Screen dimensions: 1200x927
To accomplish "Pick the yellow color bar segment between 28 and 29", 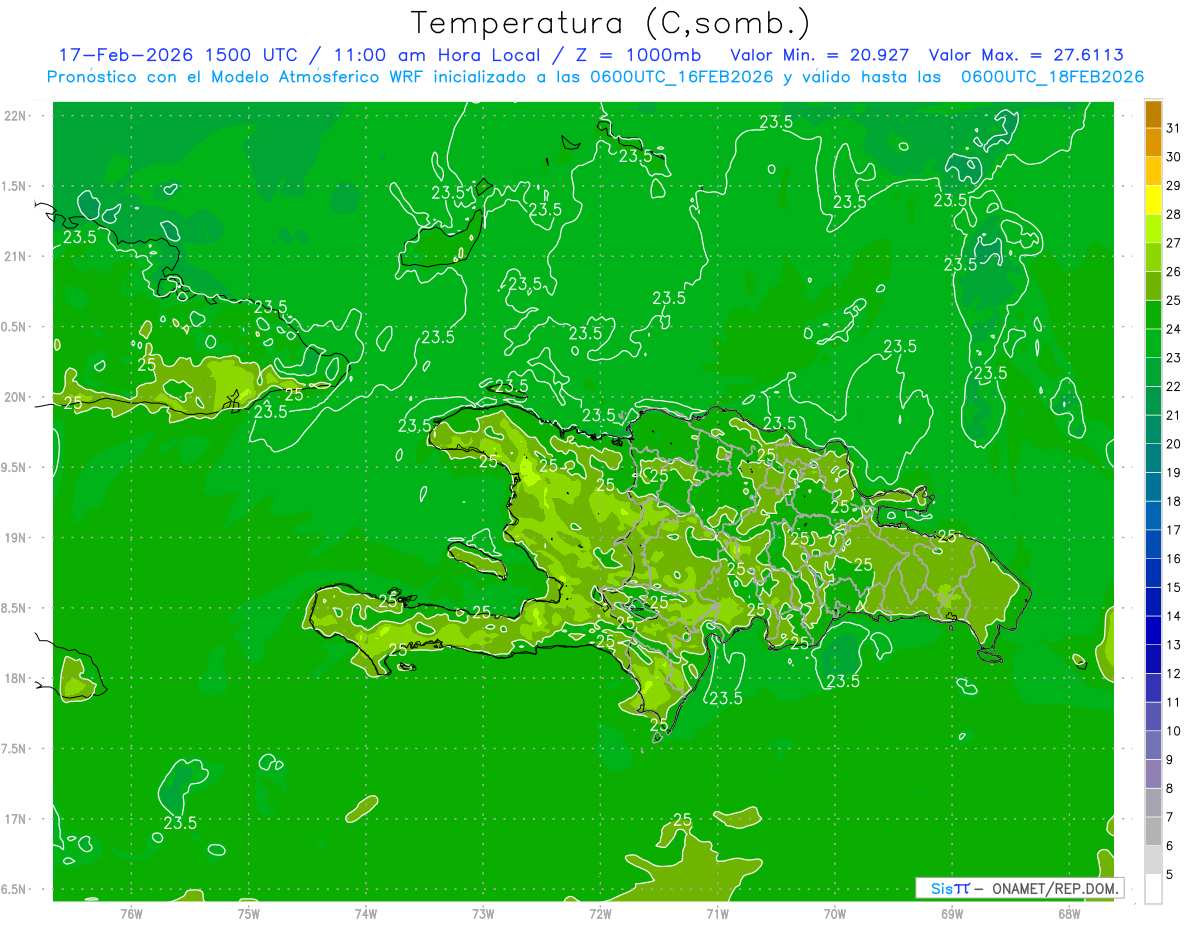I will tap(1153, 200).
